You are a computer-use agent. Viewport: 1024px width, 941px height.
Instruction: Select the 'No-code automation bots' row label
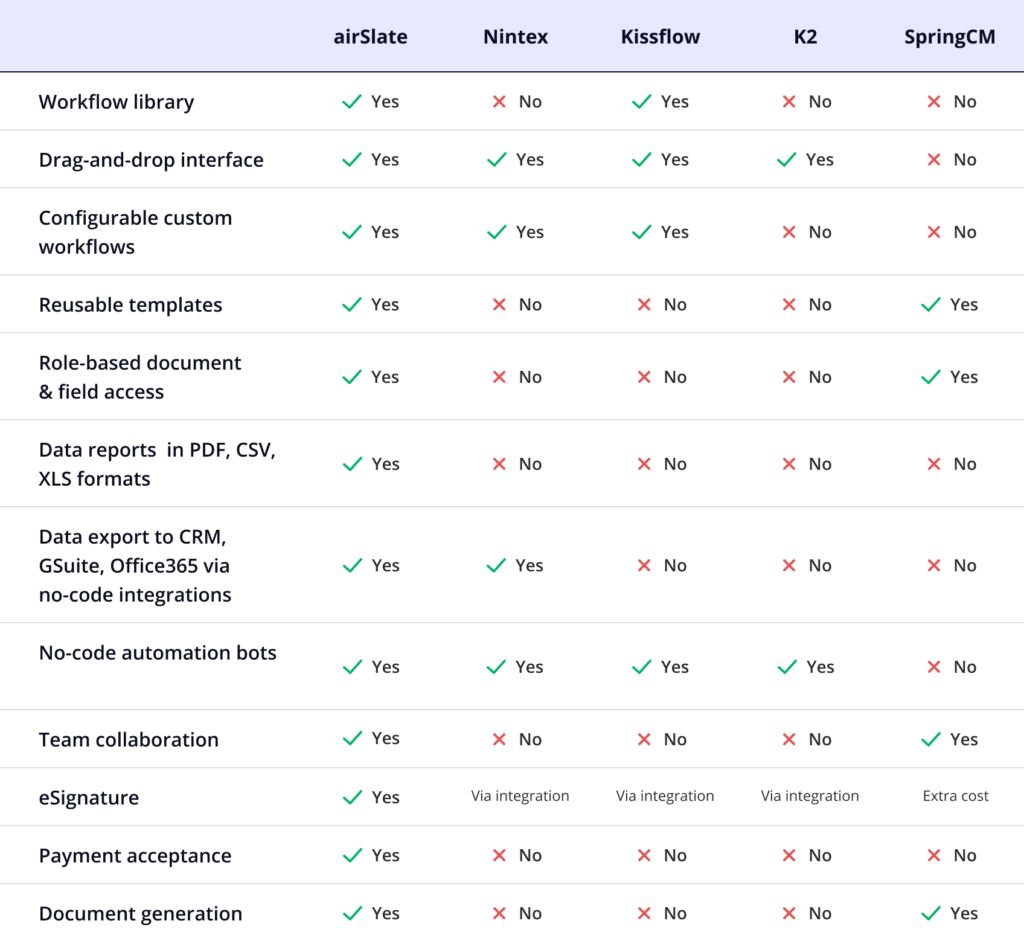157,653
